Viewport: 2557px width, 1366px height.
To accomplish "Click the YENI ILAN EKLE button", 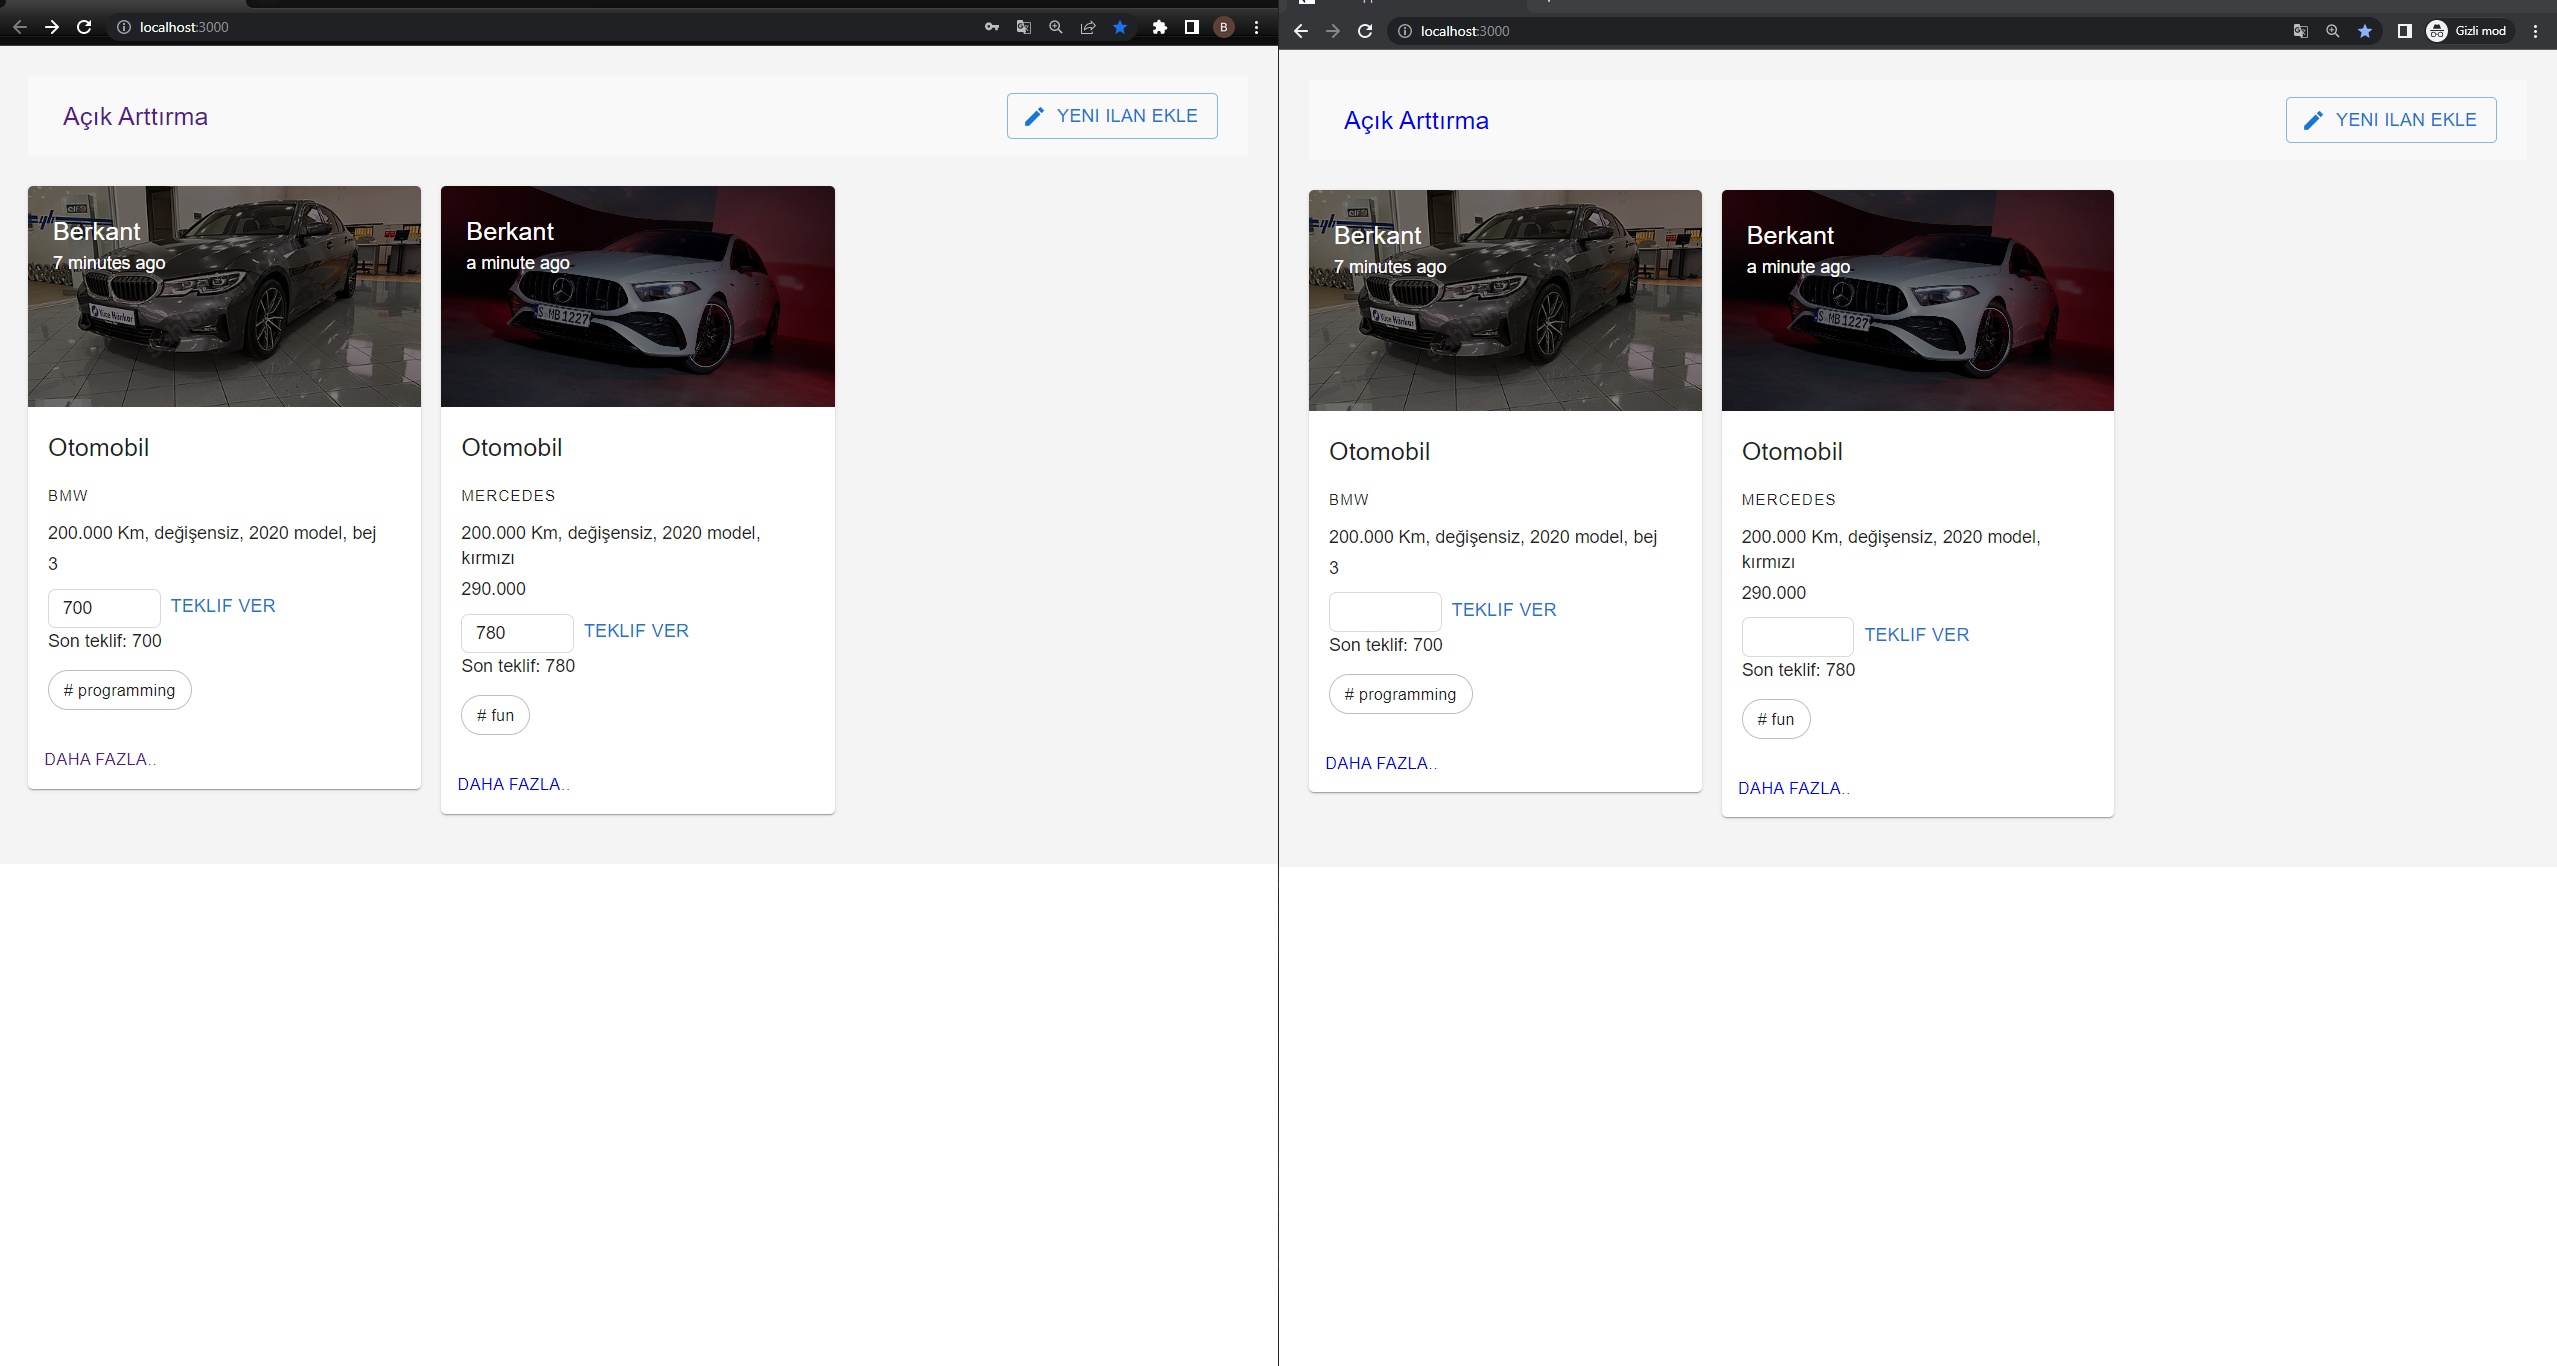I will (x=1111, y=115).
